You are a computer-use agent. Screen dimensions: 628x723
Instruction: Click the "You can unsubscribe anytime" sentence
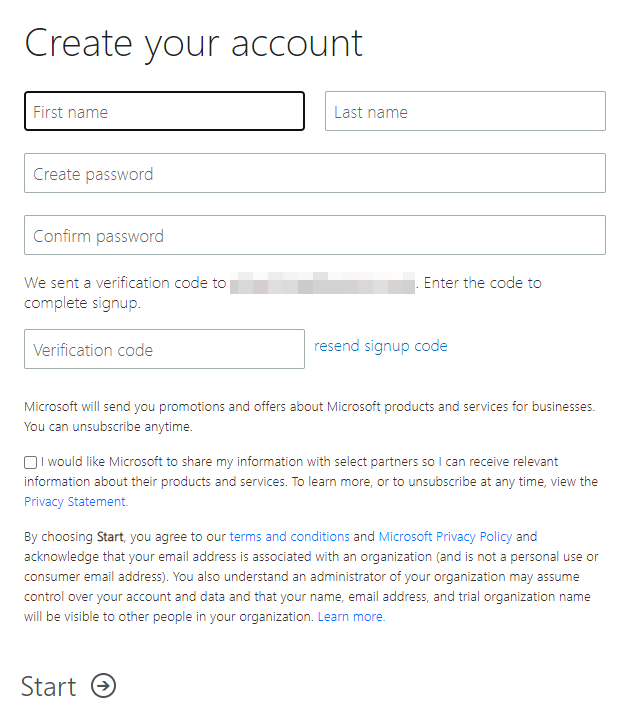point(108,427)
